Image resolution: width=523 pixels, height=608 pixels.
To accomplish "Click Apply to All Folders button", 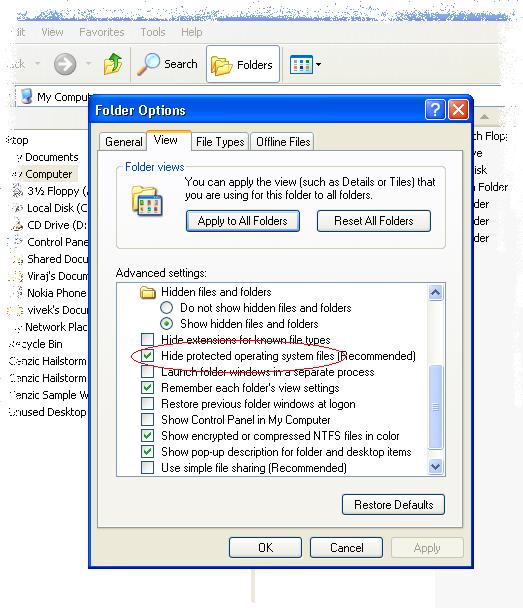I will (x=243, y=221).
